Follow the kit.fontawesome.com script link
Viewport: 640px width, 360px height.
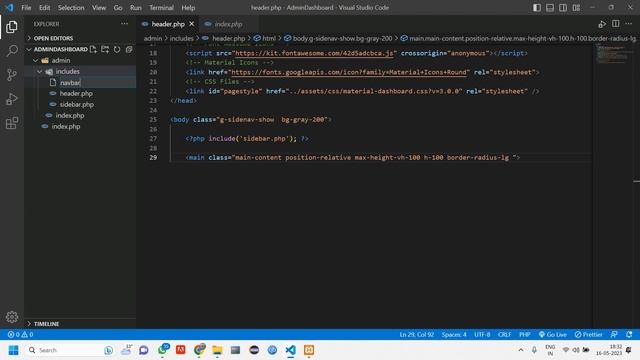tap(314, 53)
